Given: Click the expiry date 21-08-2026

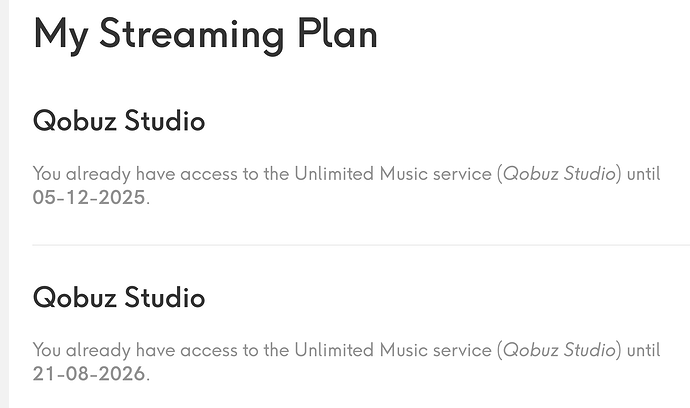Looking at the screenshot, I should click(89, 374).
